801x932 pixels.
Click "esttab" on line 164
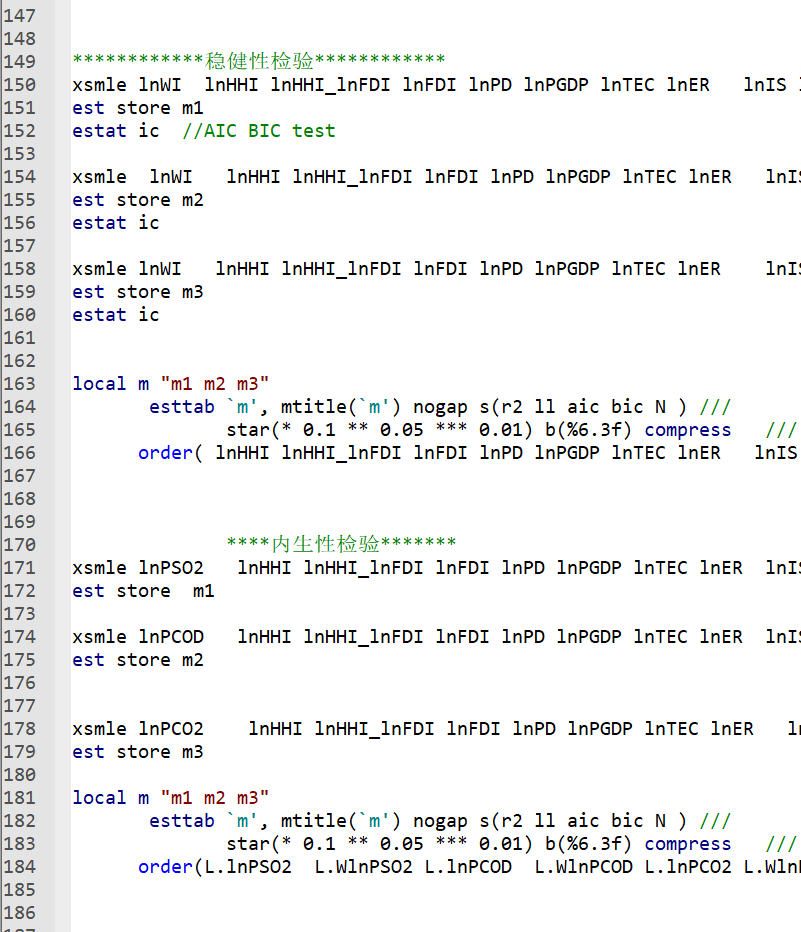pyautogui.click(x=181, y=407)
